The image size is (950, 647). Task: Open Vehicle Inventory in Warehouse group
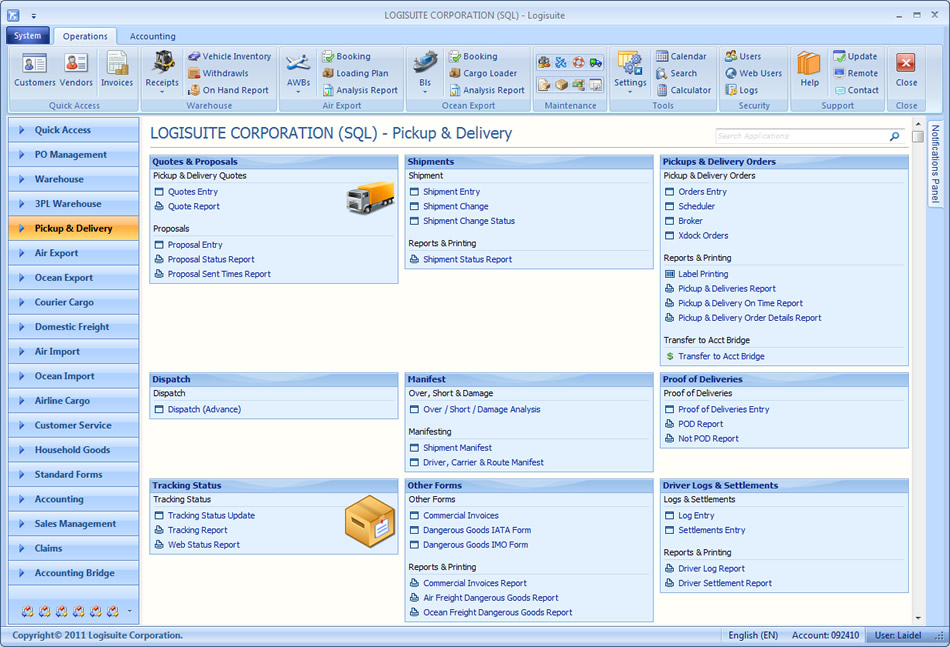click(x=230, y=56)
